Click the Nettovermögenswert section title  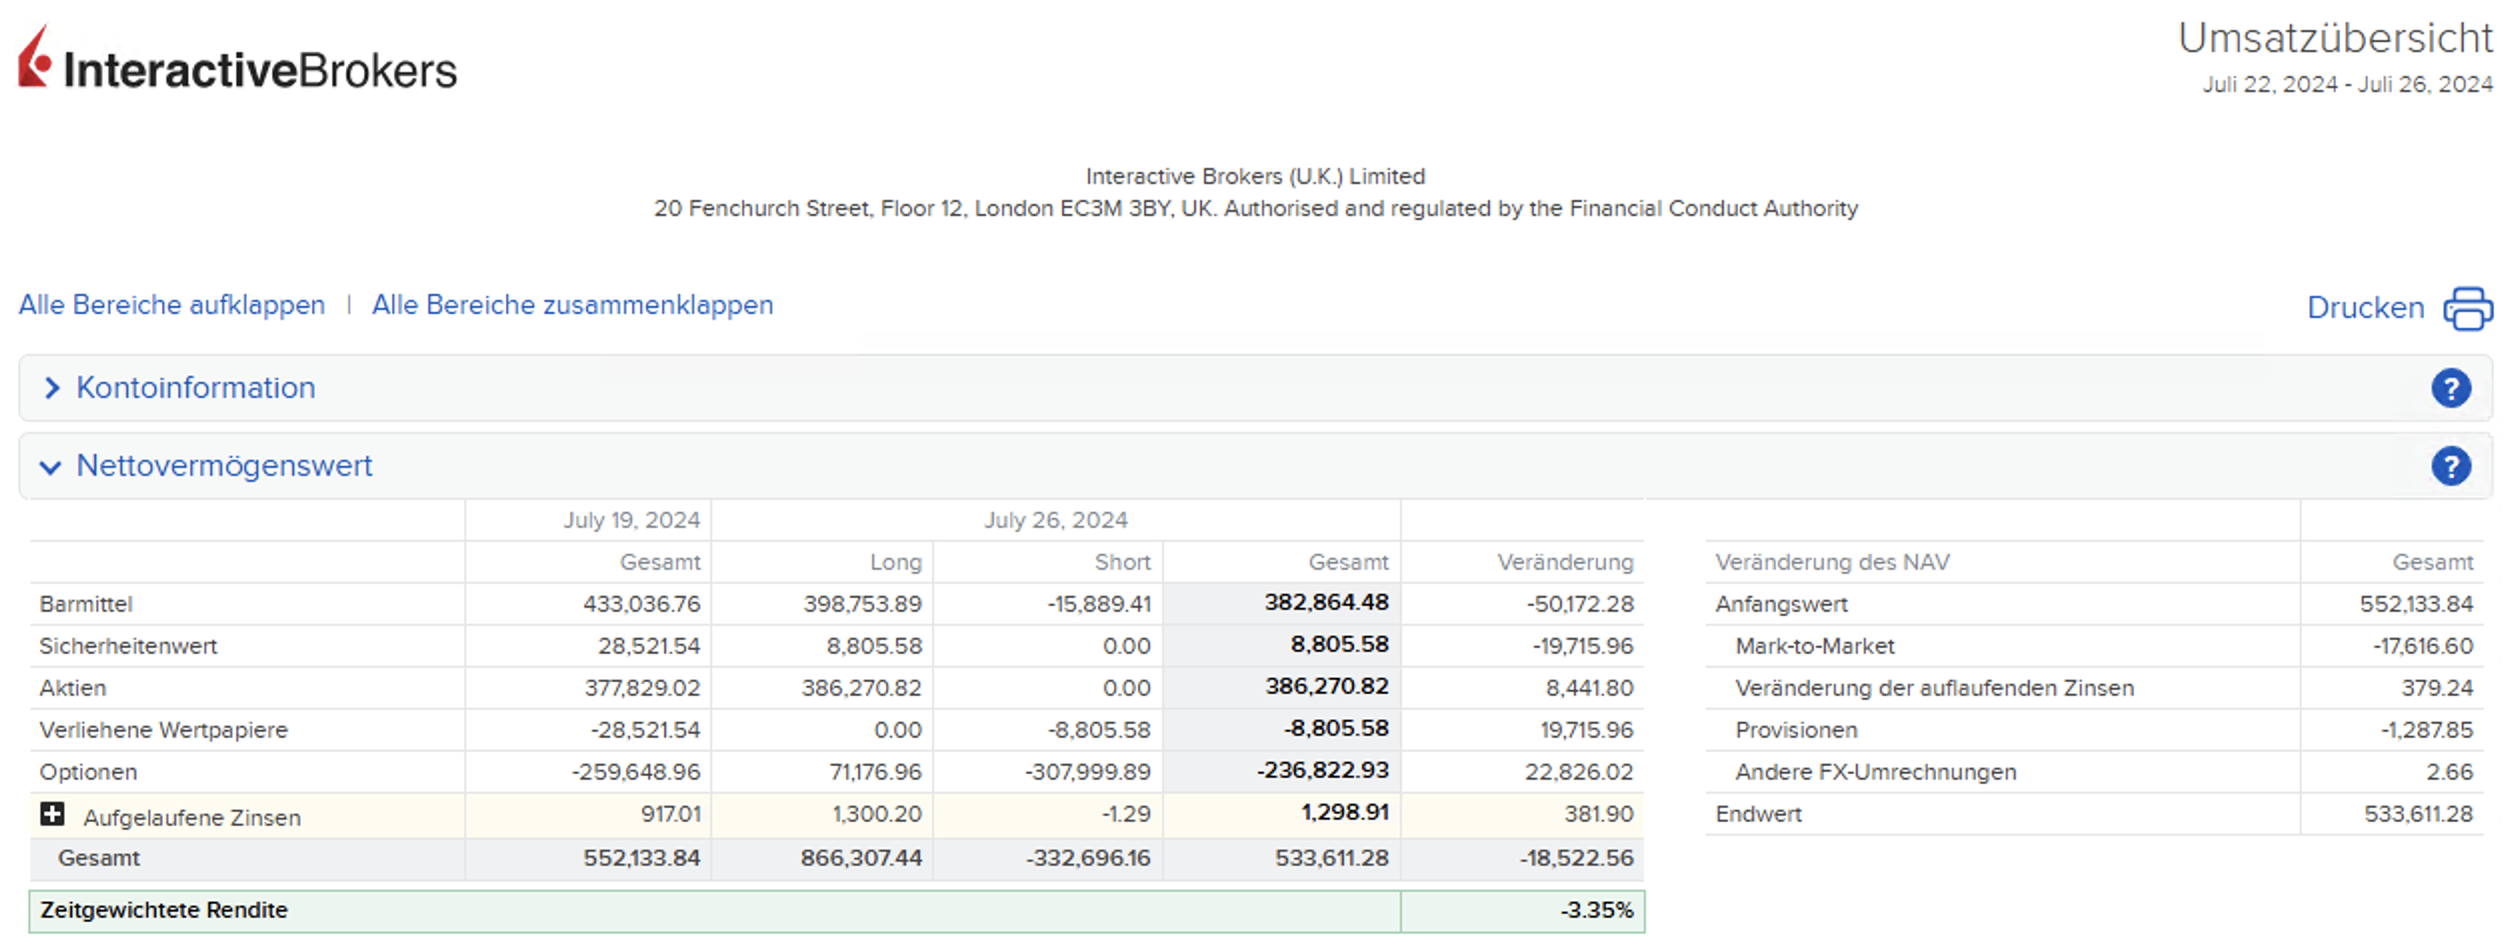coord(224,466)
